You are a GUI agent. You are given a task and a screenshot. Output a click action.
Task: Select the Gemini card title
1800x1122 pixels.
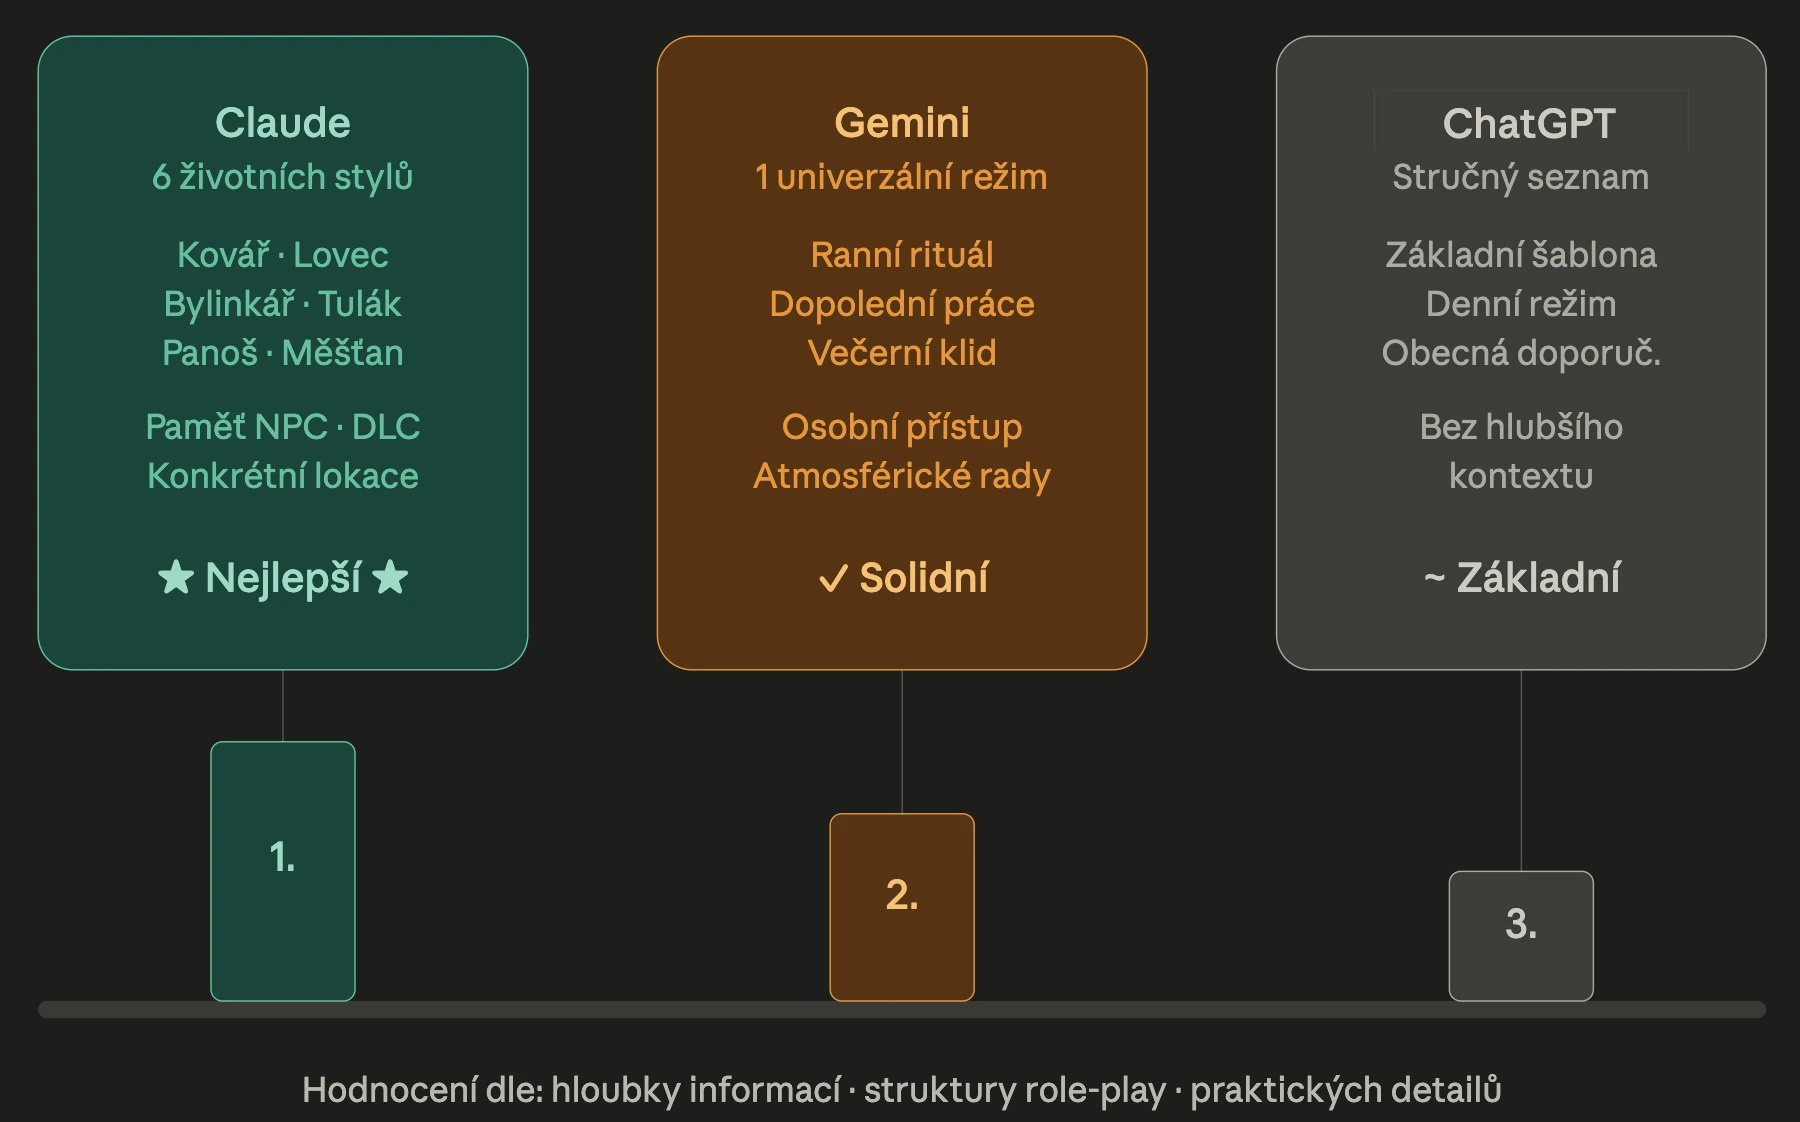click(x=902, y=123)
